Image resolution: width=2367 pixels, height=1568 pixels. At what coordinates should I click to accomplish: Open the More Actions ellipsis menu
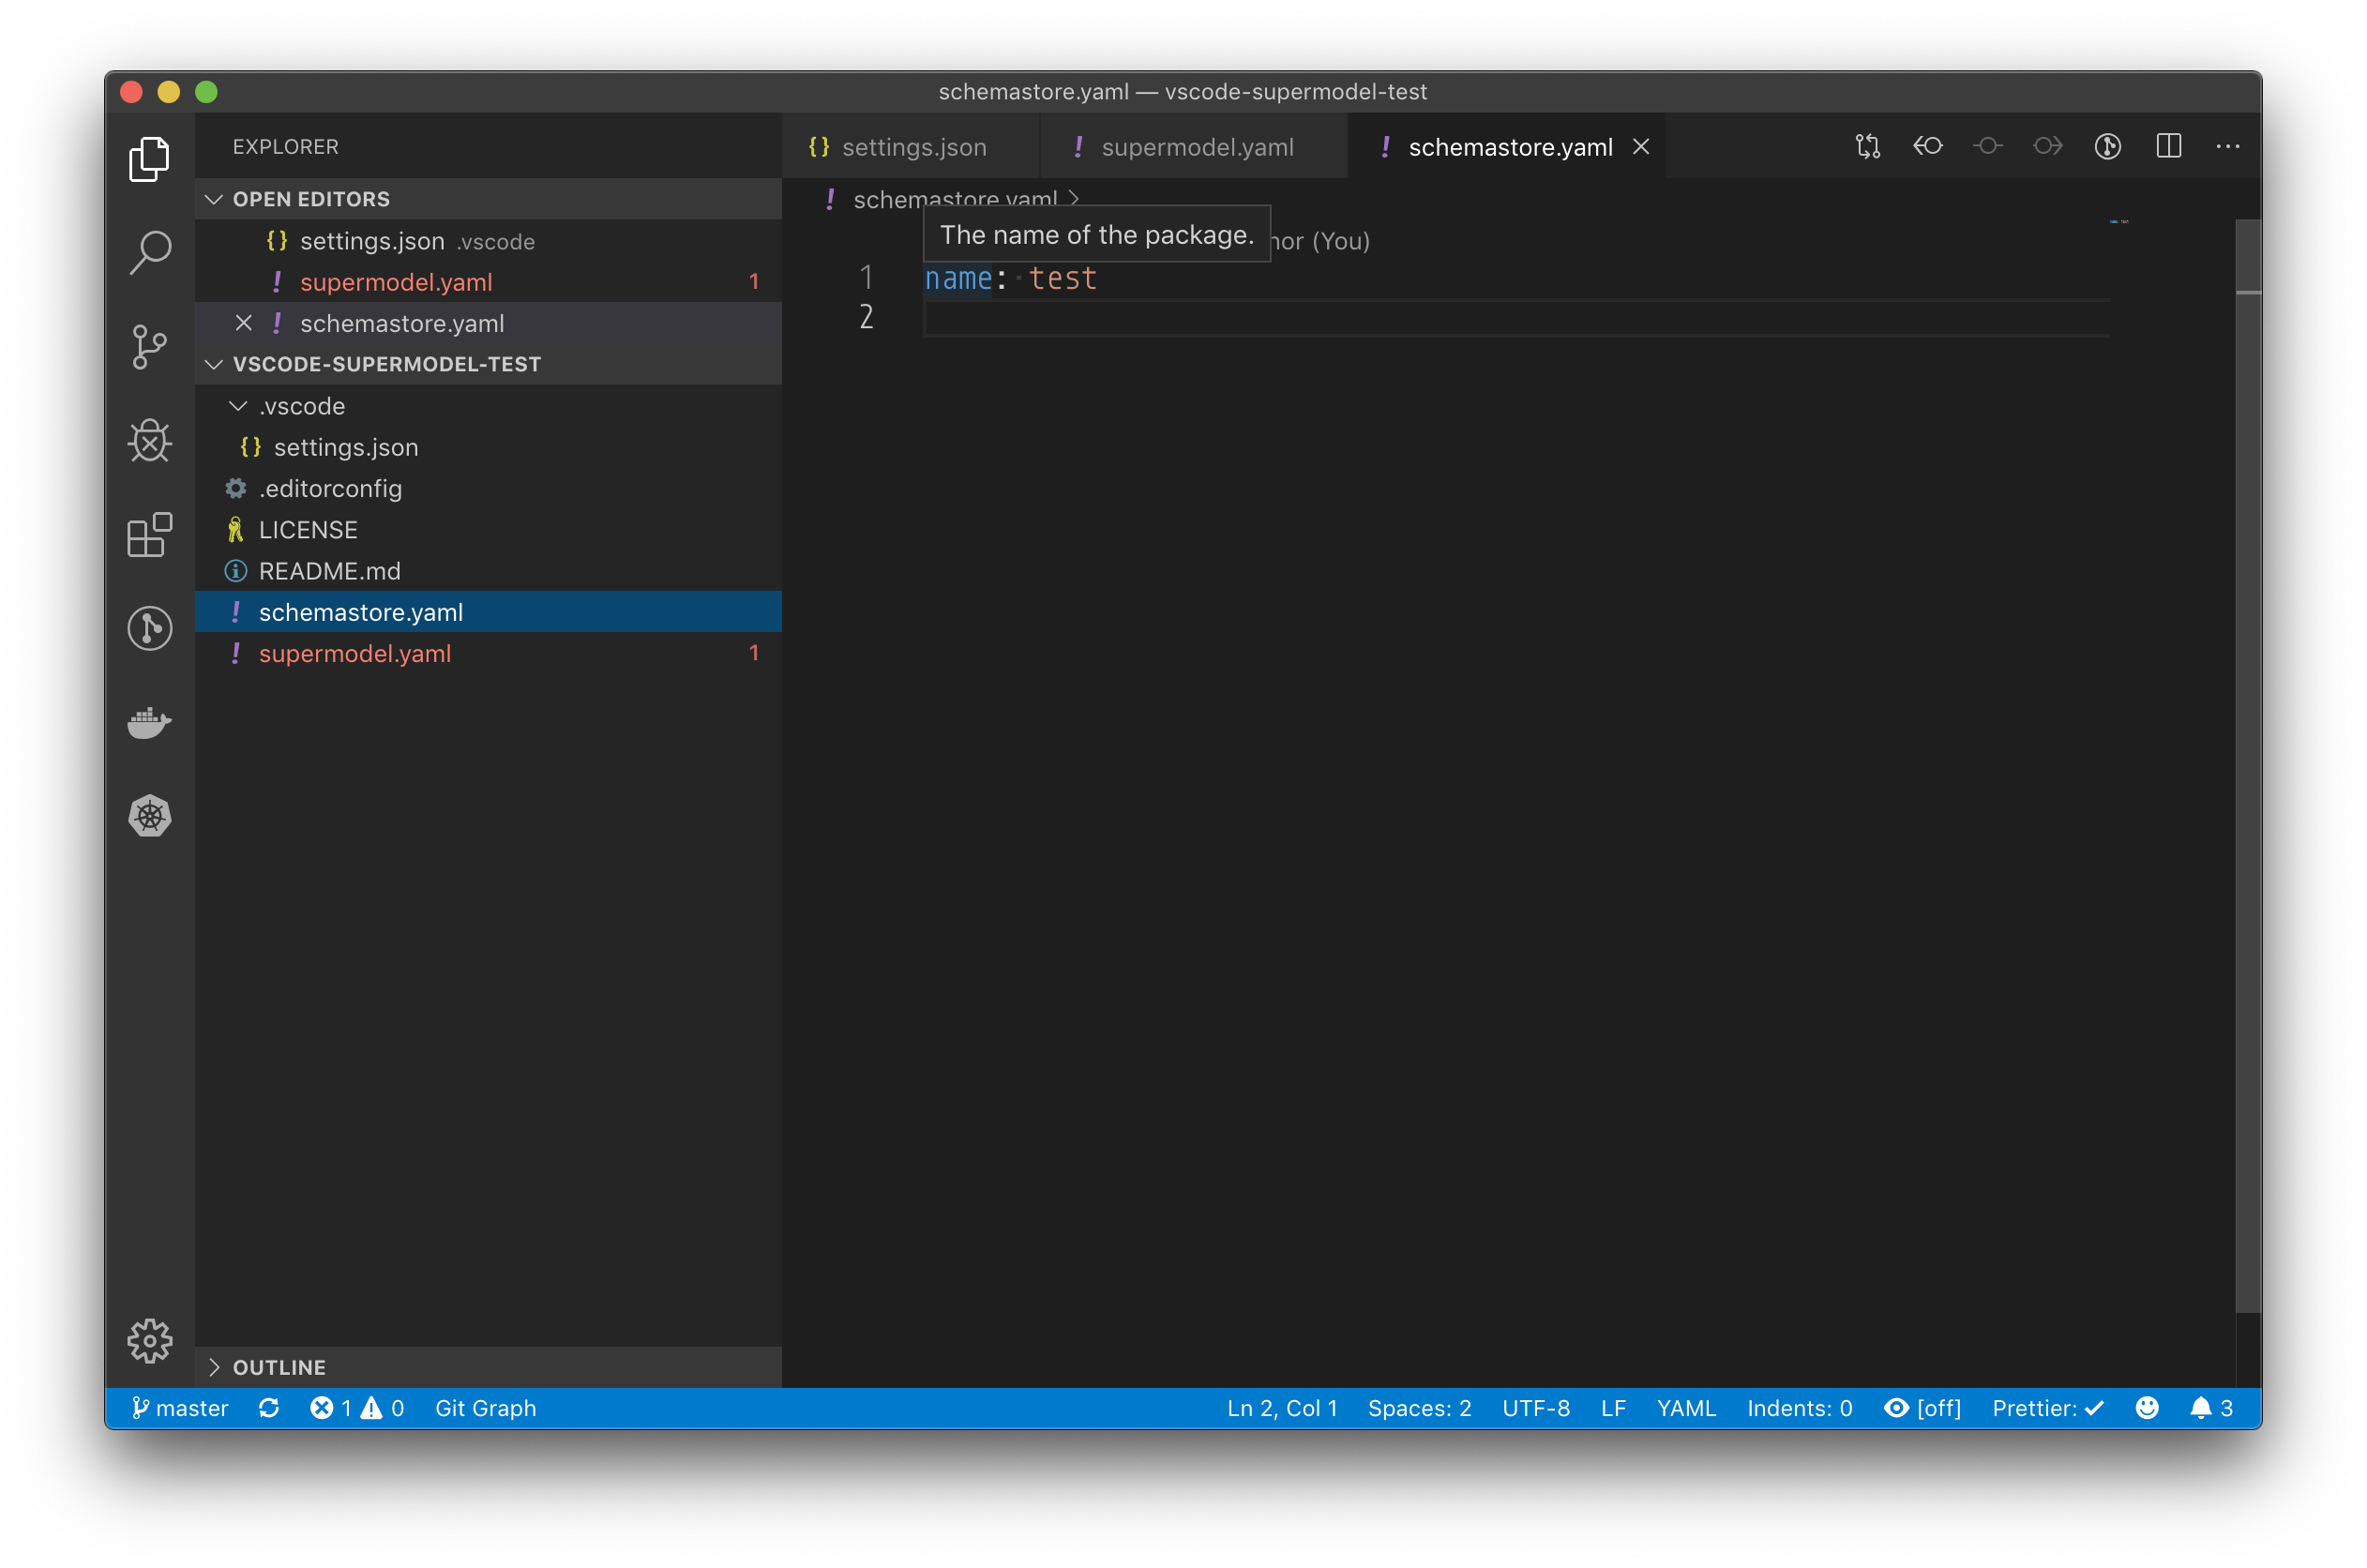tap(2227, 147)
